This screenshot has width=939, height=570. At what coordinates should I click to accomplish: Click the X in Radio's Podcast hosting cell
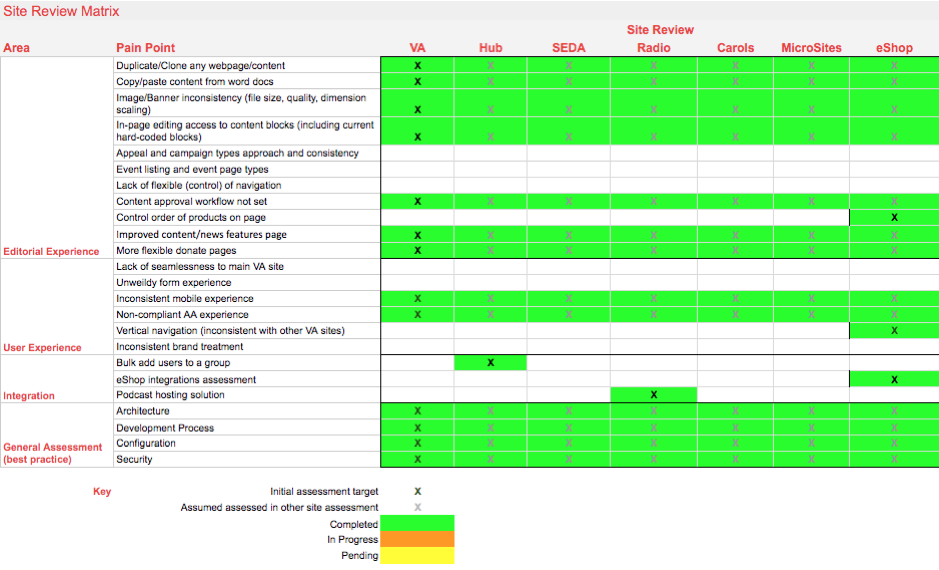[x=653, y=395]
